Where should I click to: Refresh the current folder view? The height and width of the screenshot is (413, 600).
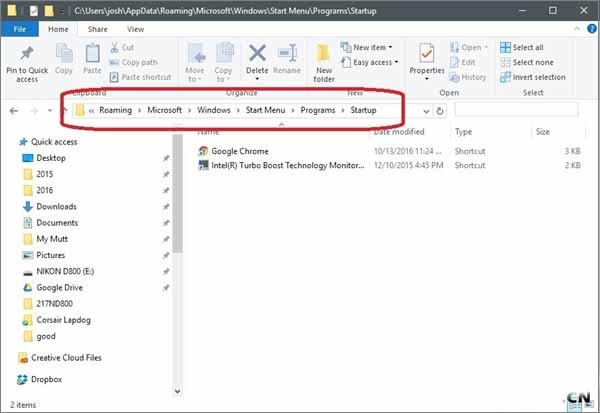click(x=440, y=110)
